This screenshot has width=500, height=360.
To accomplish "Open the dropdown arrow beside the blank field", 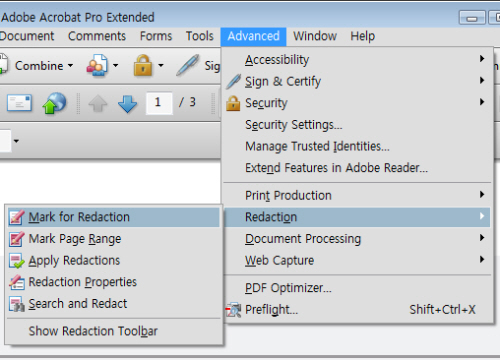I will coord(16,141).
